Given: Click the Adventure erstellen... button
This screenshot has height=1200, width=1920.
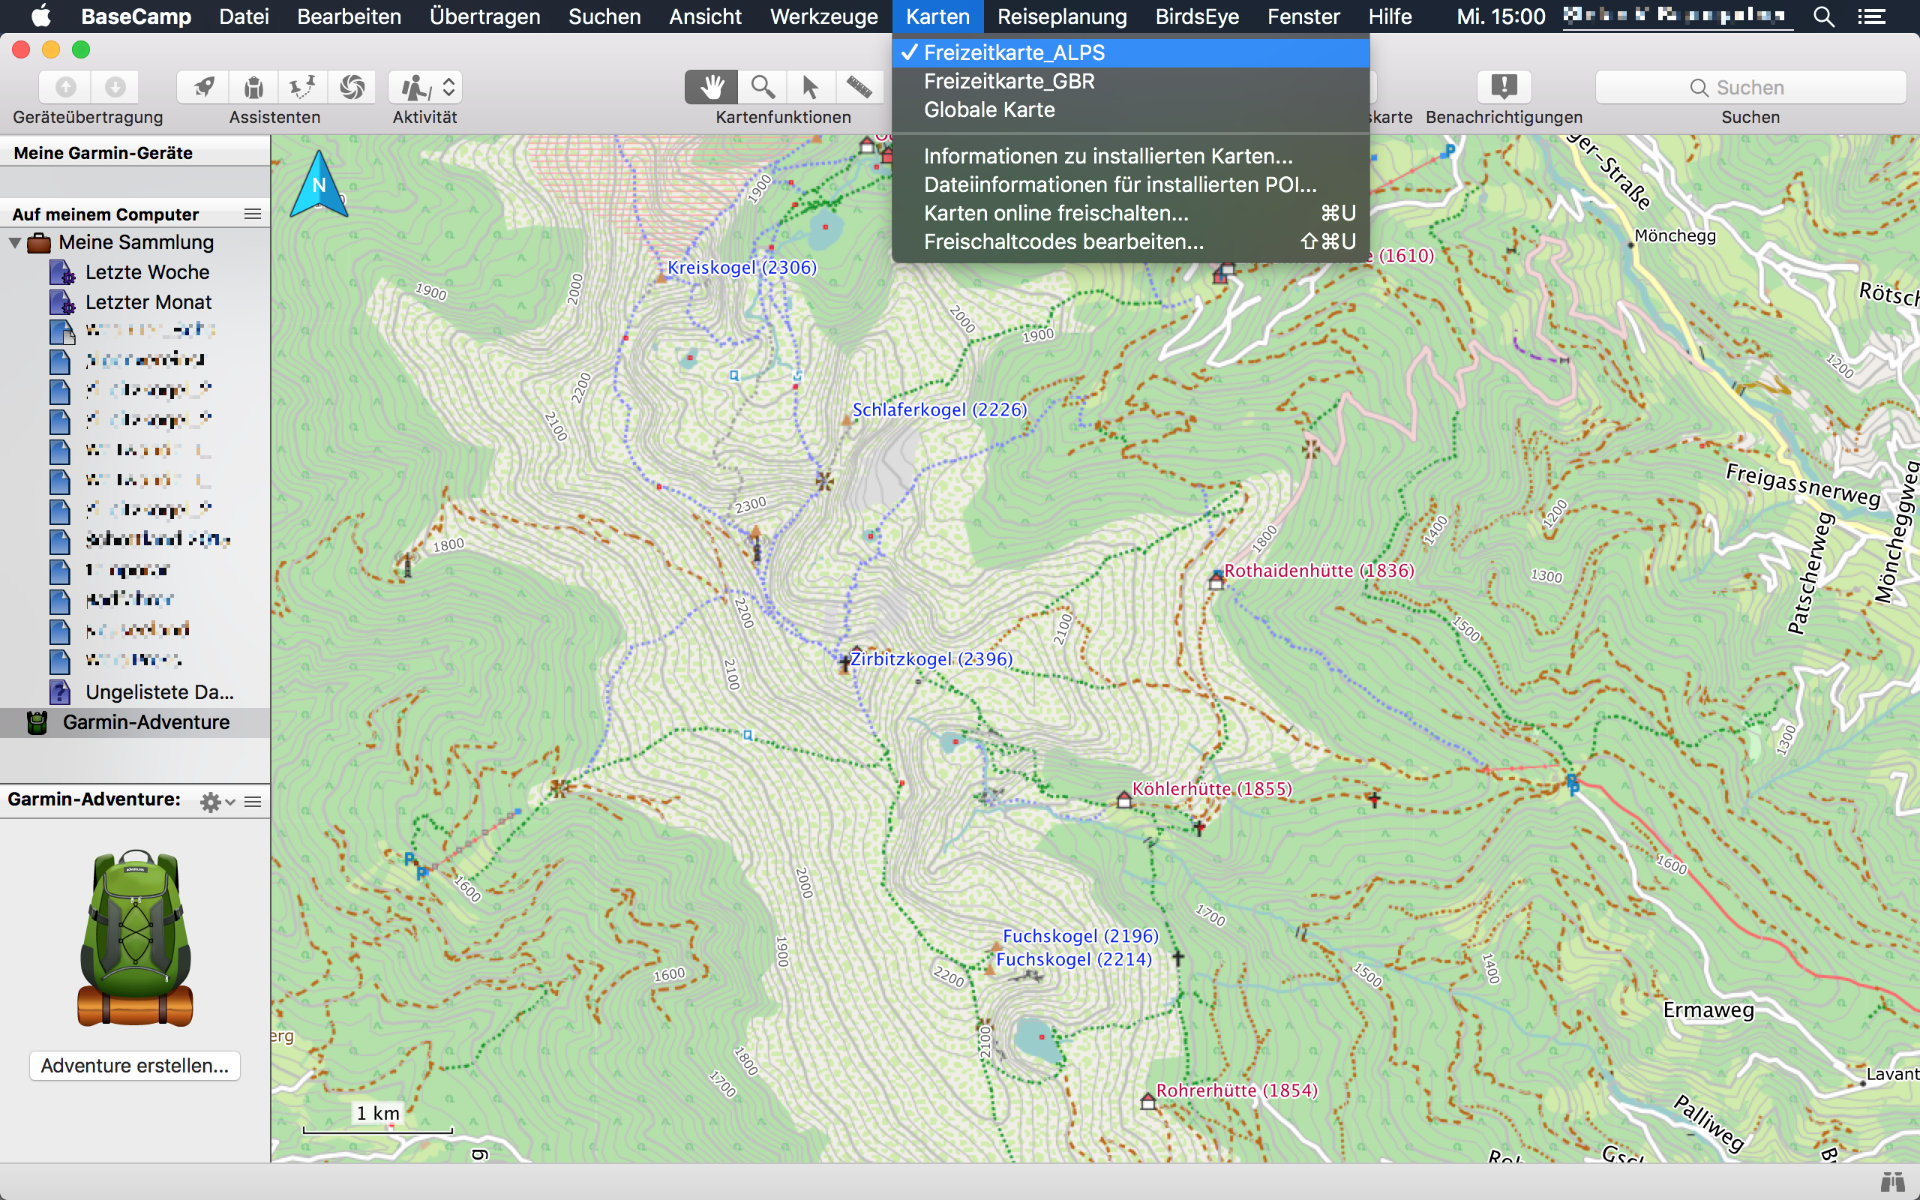Looking at the screenshot, I should (x=135, y=1066).
